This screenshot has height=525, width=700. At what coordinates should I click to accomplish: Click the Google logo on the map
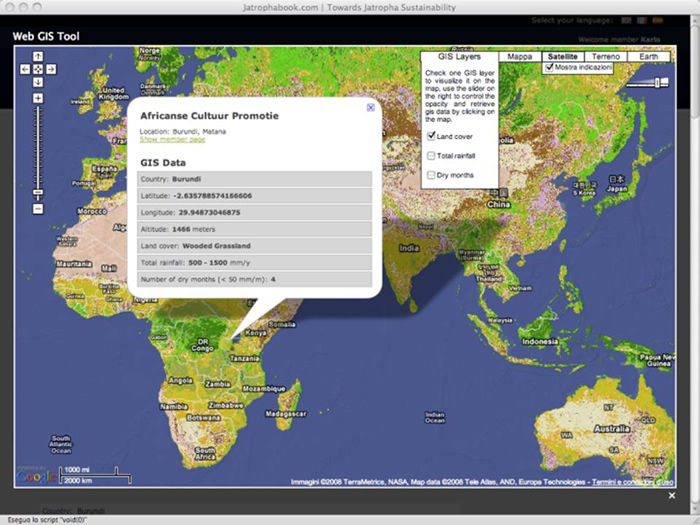pos(36,476)
